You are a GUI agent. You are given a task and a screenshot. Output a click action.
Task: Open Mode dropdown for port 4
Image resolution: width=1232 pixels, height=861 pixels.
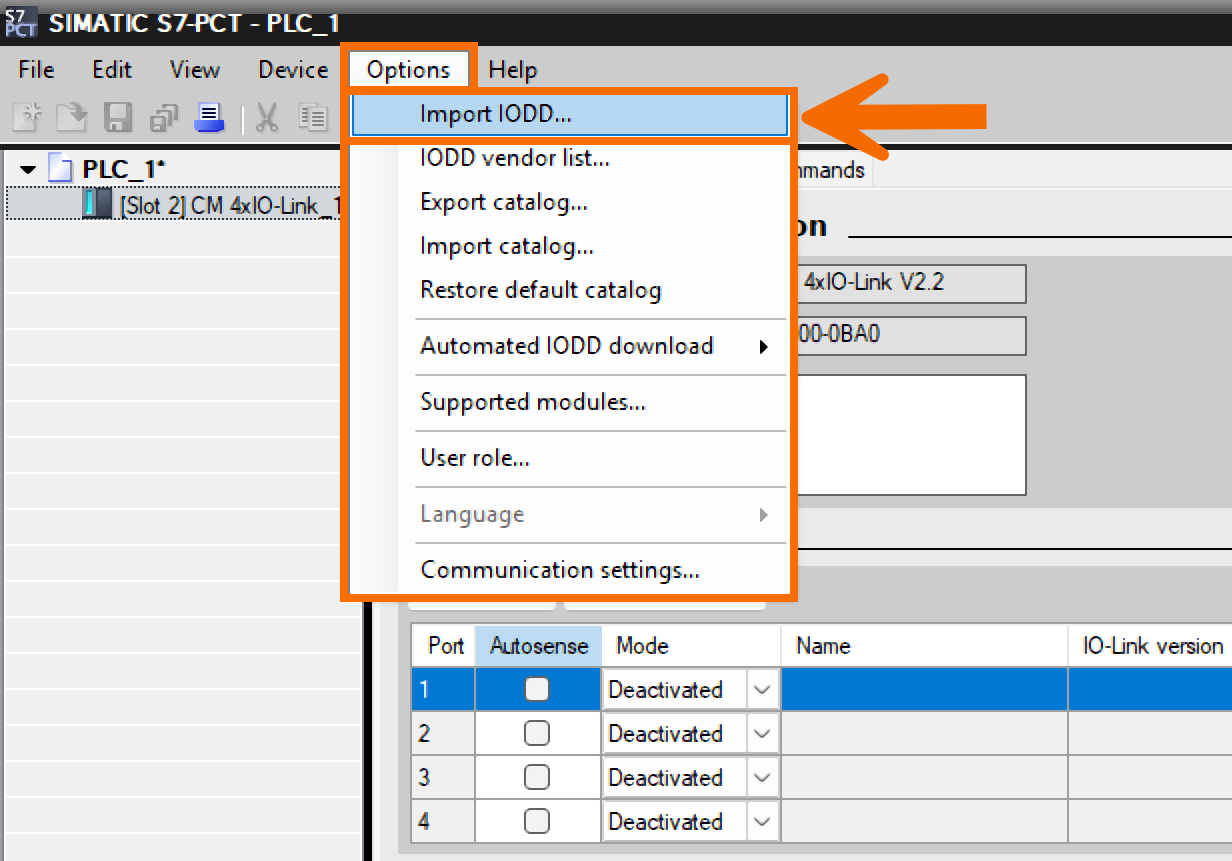(762, 821)
